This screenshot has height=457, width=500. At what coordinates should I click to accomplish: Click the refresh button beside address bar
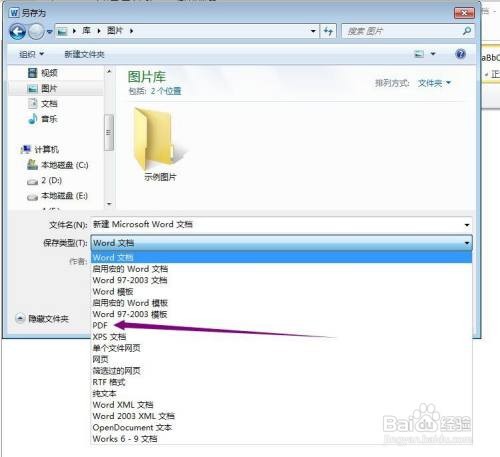[x=328, y=31]
